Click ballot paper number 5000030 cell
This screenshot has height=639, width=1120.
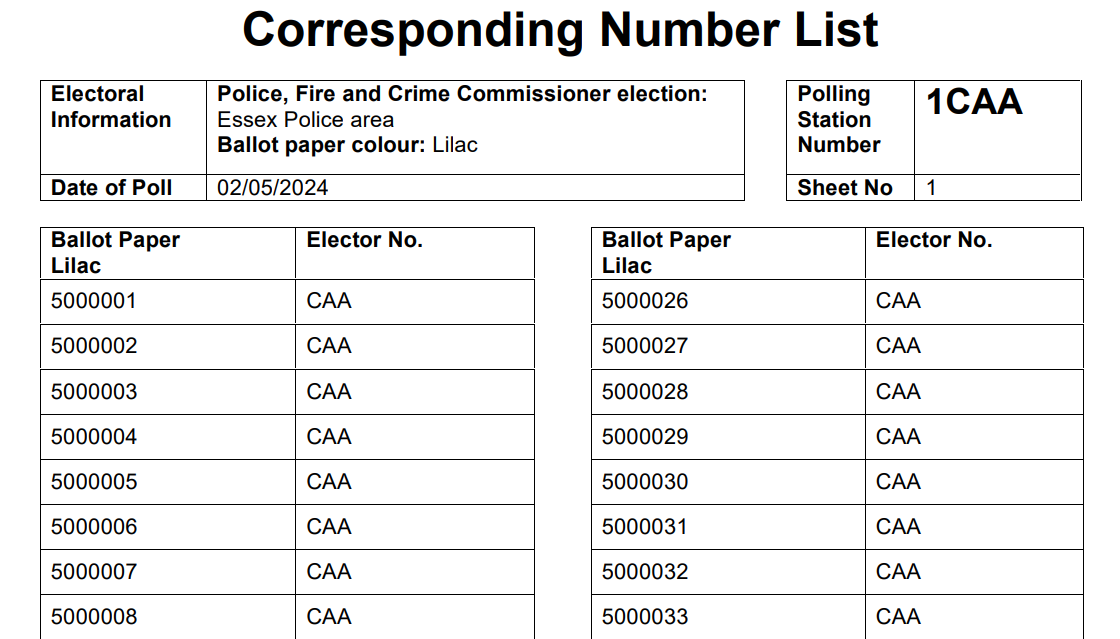tap(645, 482)
